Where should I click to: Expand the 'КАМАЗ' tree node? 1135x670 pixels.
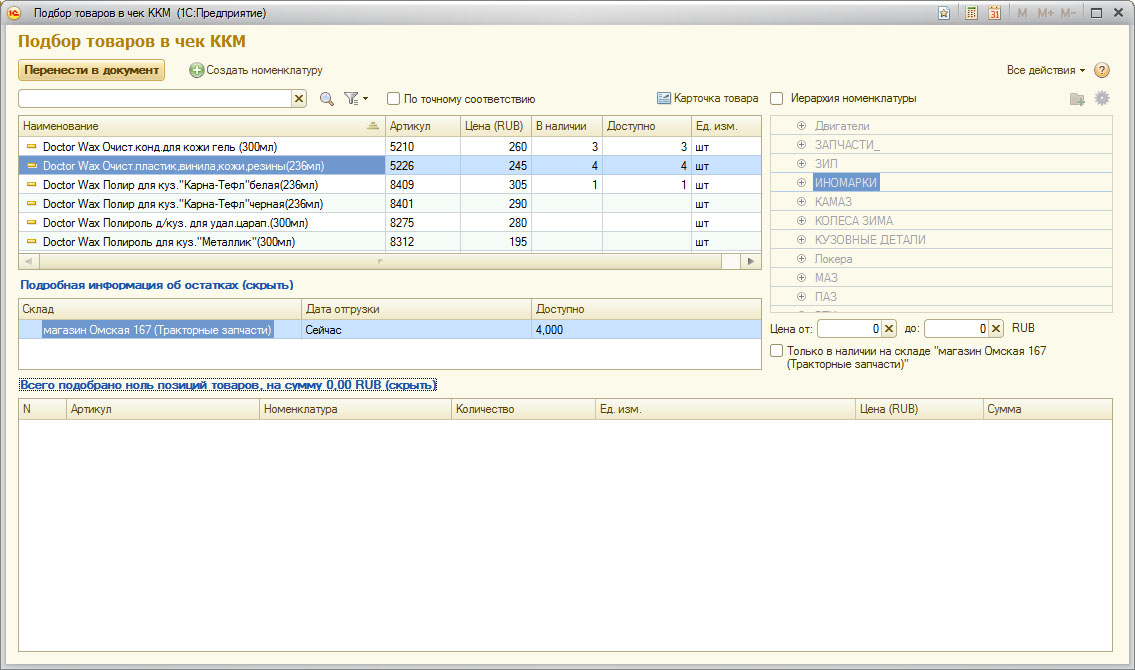pos(801,202)
